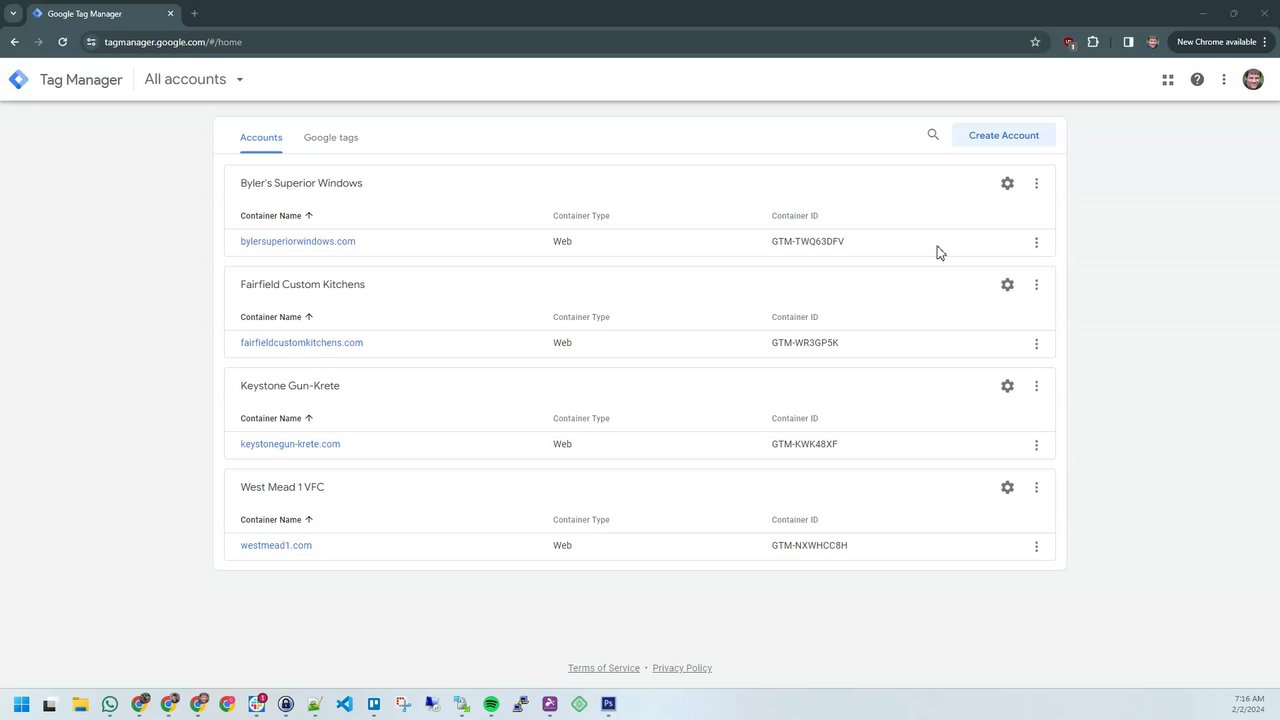The height and width of the screenshot is (720, 1280).
Task: Open settings gear for Keystone Gun-Krete account
Action: (x=1007, y=386)
